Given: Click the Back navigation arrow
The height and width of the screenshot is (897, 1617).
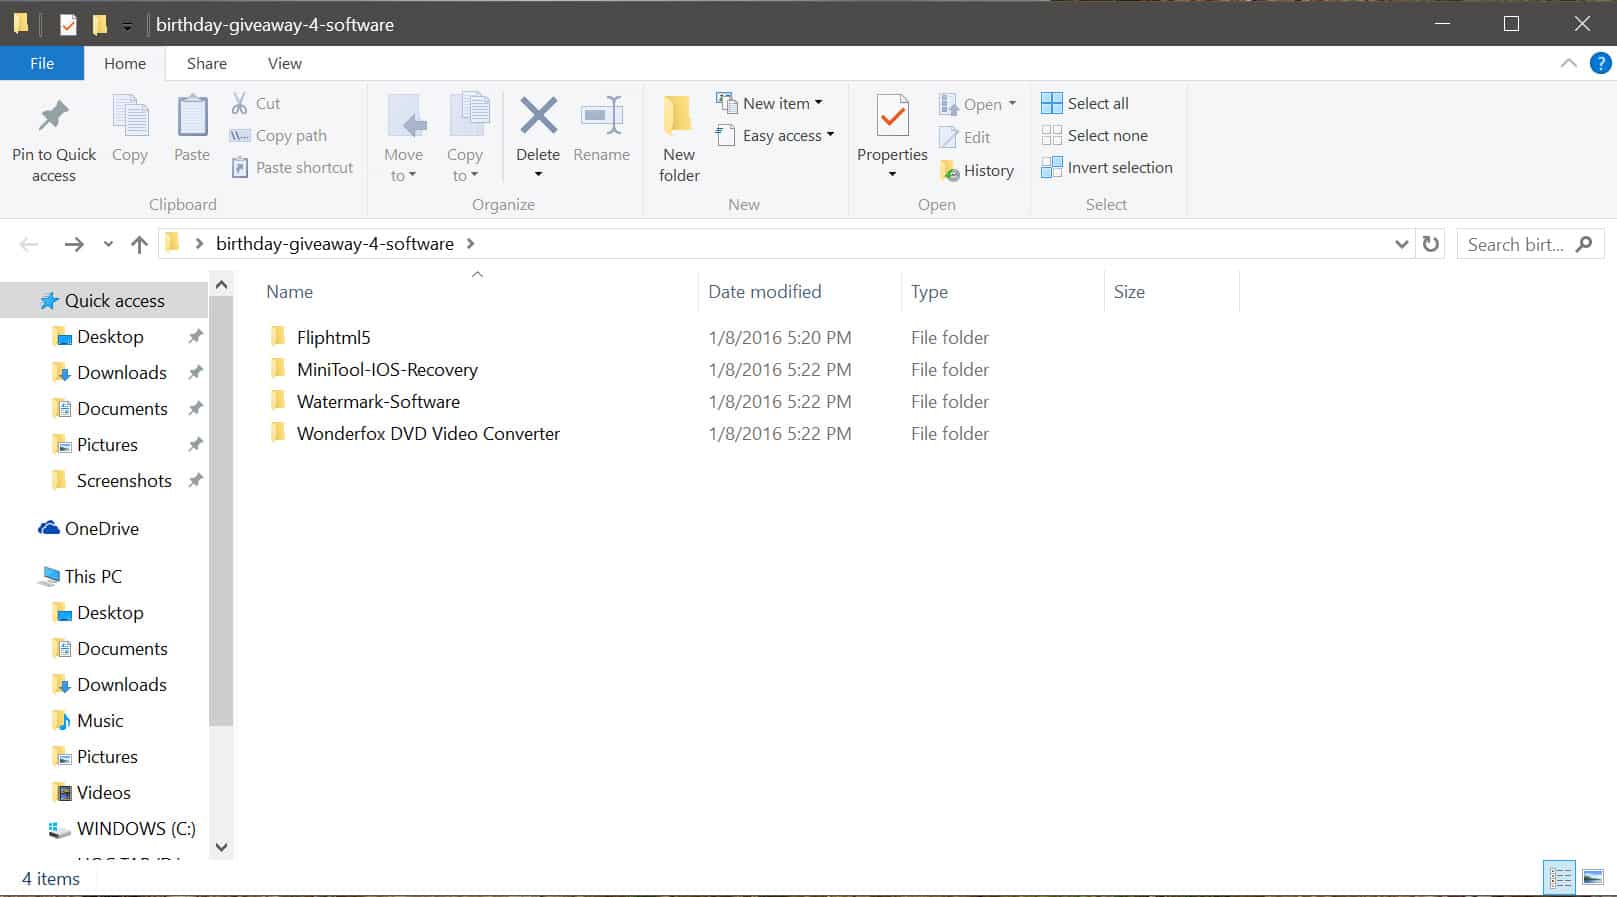Looking at the screenshot, I should (29, 244).
